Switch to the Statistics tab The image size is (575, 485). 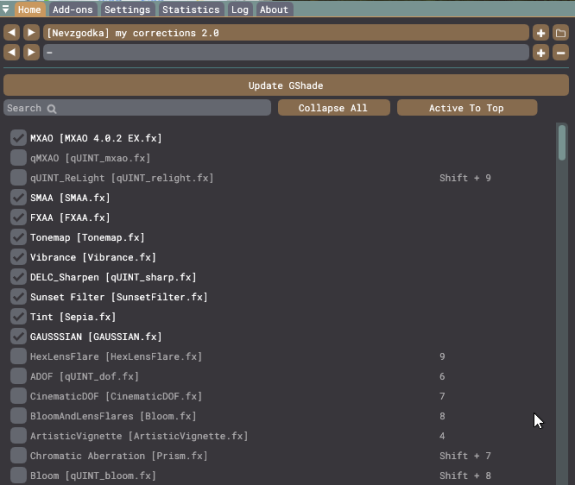pos(191,10)
